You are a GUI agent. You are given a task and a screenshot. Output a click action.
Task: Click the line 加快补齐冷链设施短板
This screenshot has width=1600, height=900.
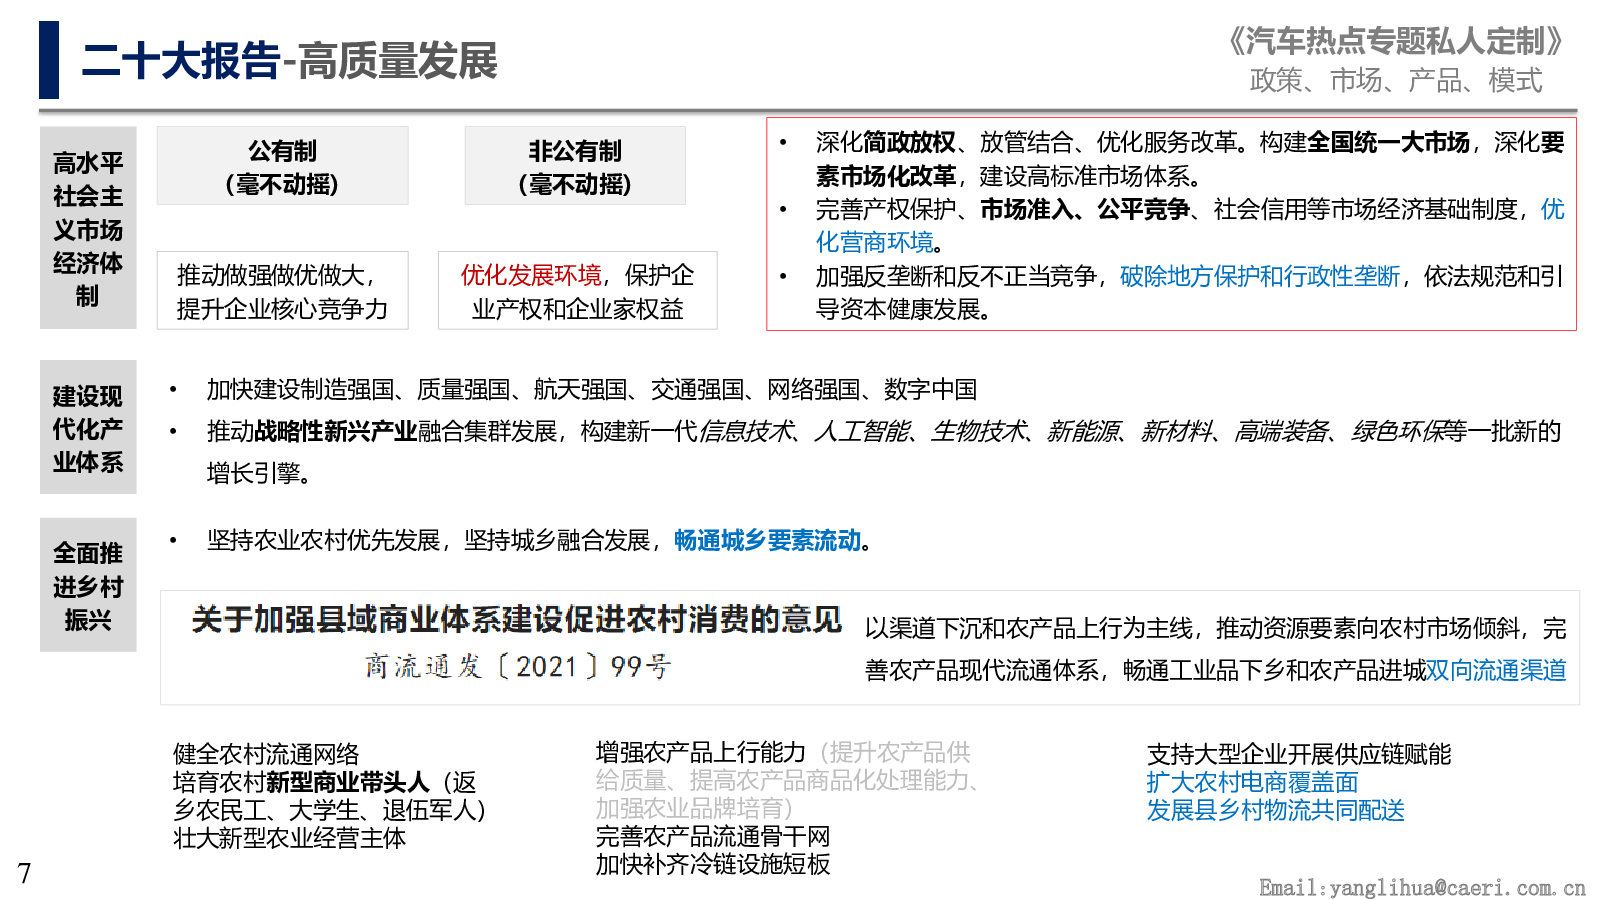713,863
